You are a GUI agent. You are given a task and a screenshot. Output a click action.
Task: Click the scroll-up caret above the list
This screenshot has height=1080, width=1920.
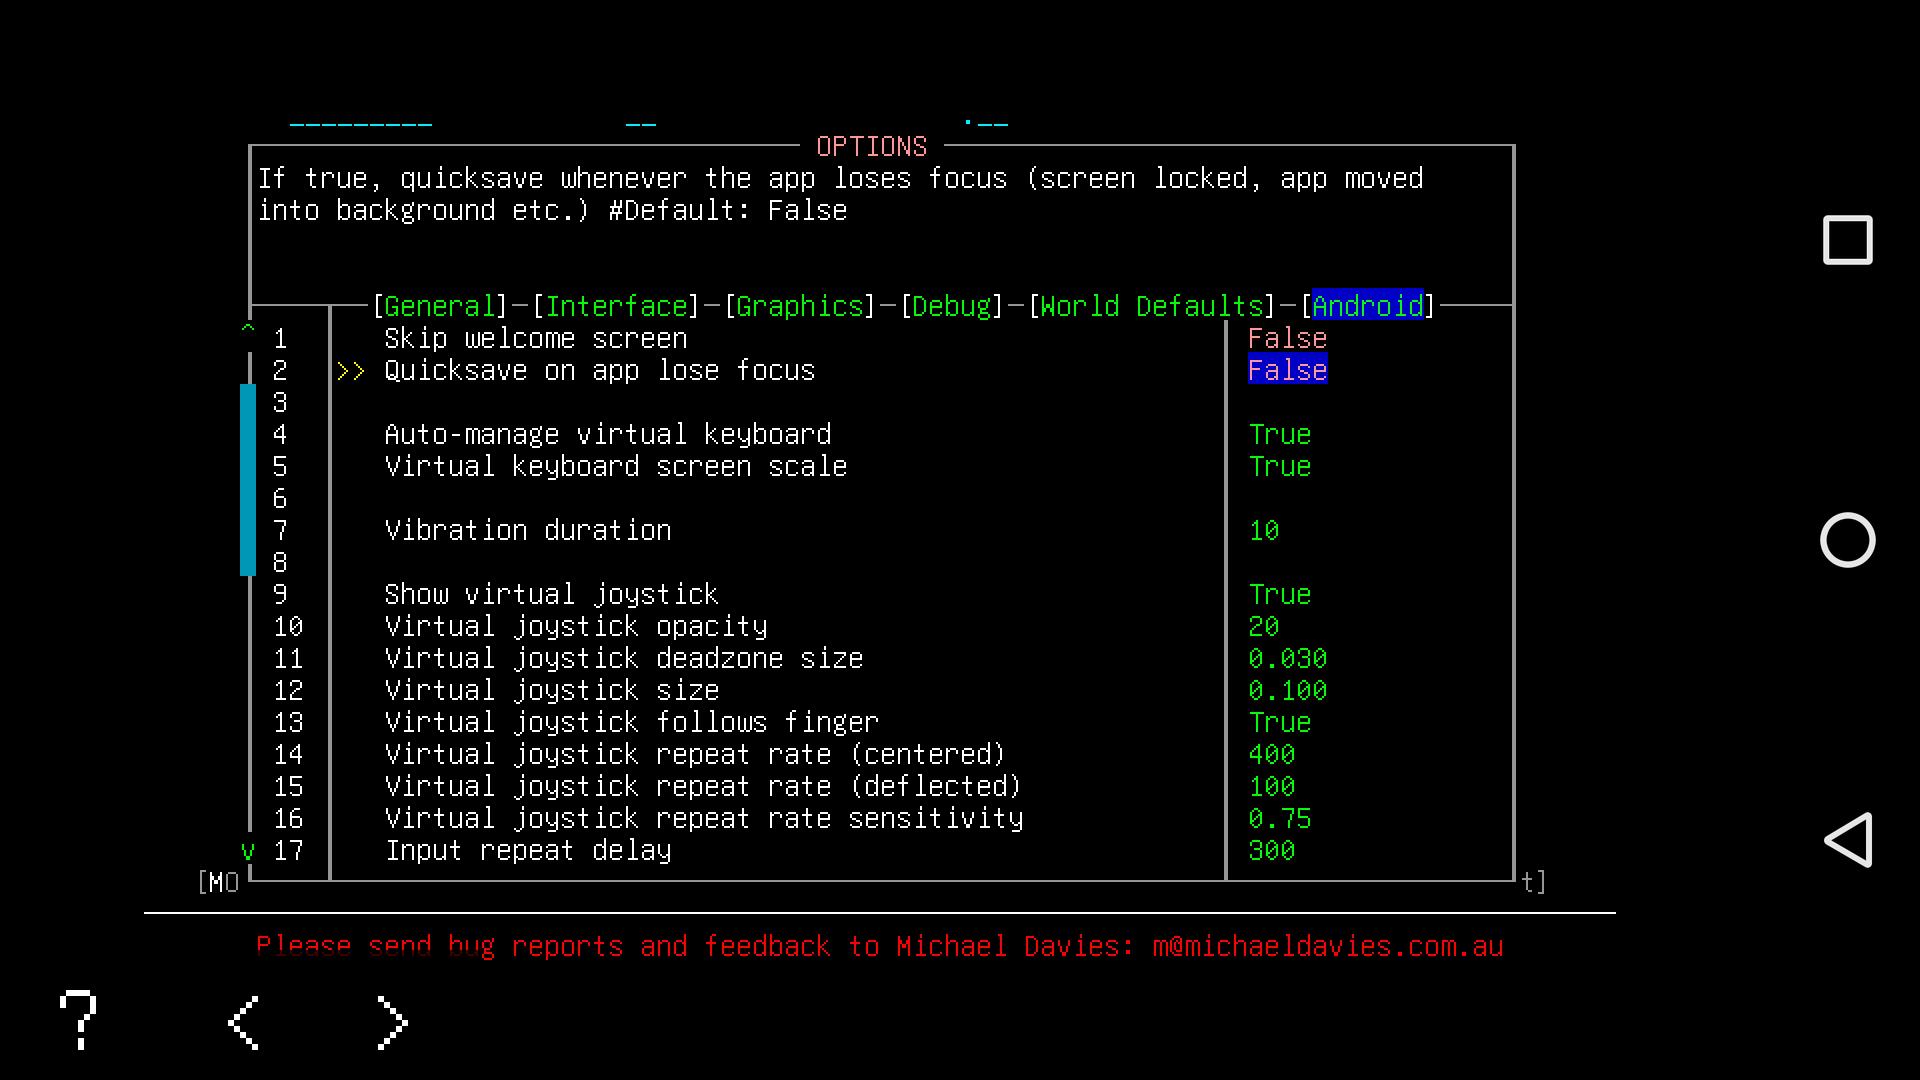(x=248, y=327)
